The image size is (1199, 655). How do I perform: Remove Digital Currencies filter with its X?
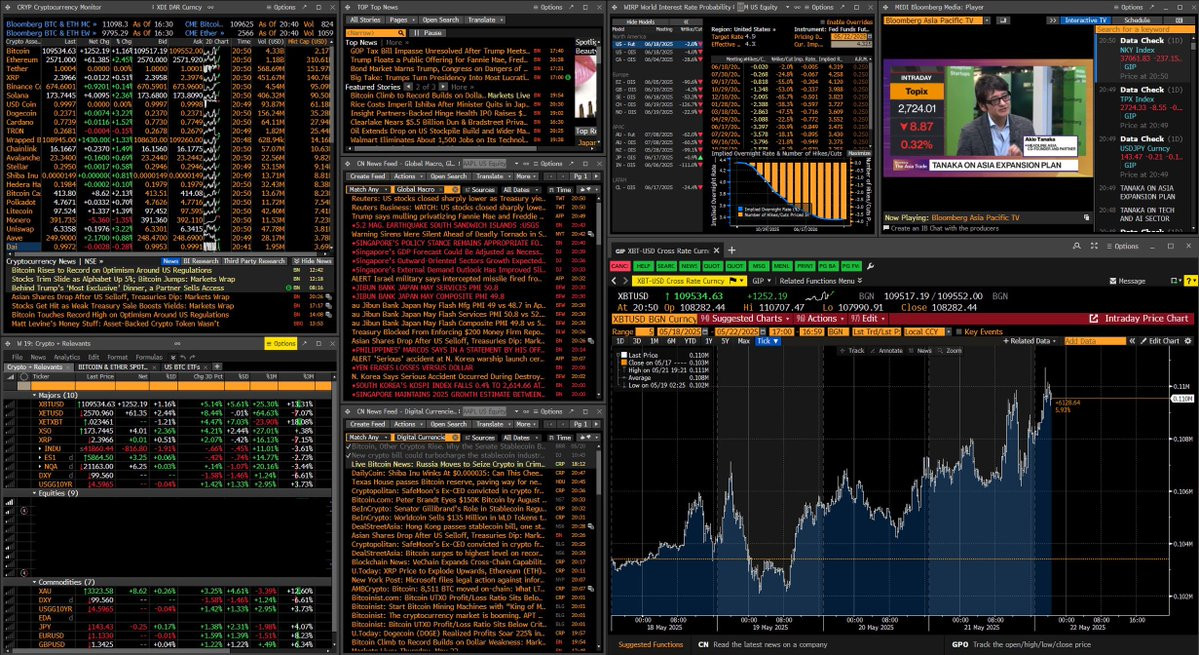pos(456,437)
